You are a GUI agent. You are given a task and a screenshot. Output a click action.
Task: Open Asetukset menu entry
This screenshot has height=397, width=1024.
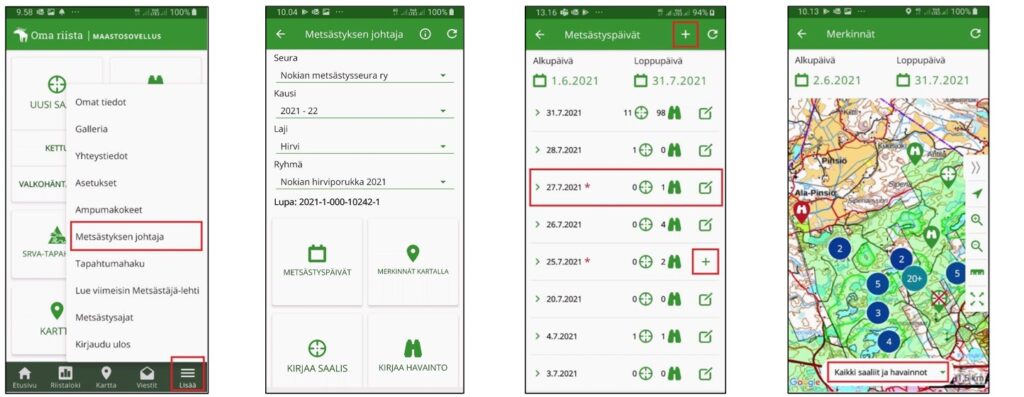point(96,183)
